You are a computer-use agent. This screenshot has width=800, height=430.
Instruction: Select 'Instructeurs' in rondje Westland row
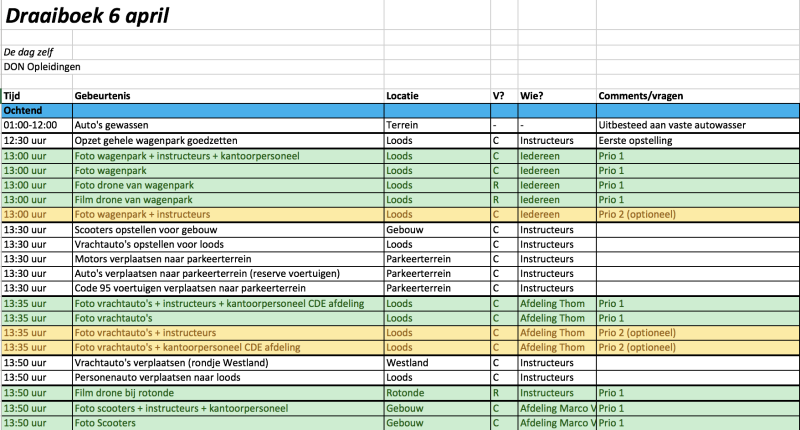pyautogui.click(x=557, y=363)
